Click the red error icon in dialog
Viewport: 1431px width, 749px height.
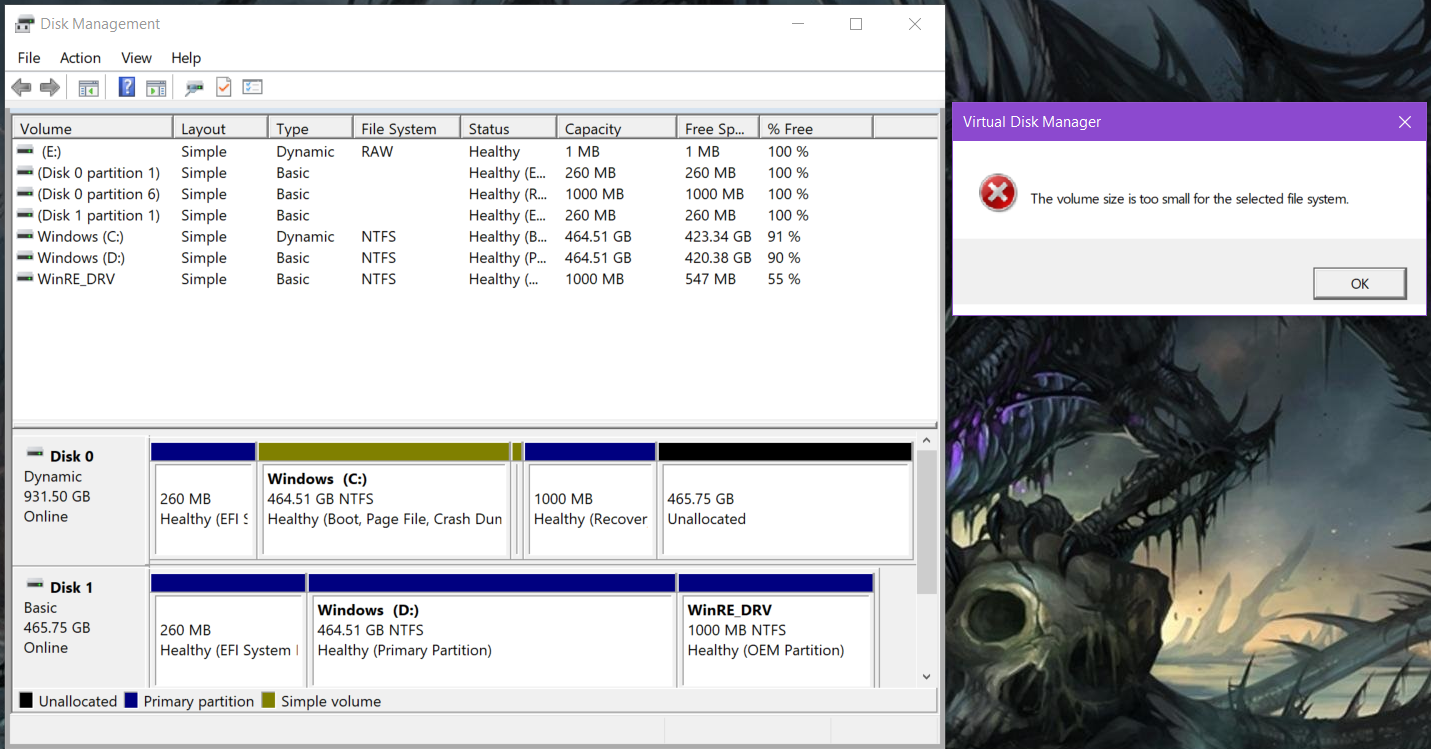click(998, 193)
